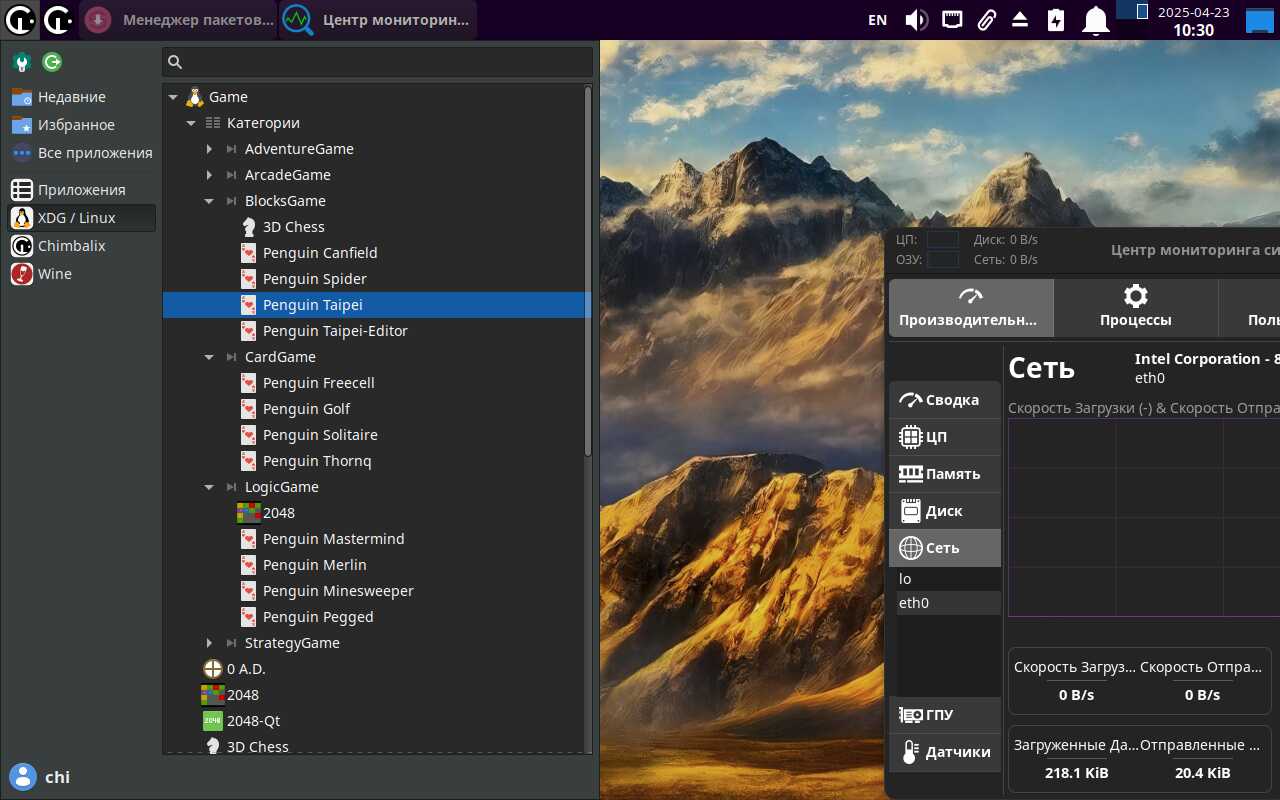1280x800 pixels.
Task: Expand the AdventureGame category
Action: [x=209, y=149]
